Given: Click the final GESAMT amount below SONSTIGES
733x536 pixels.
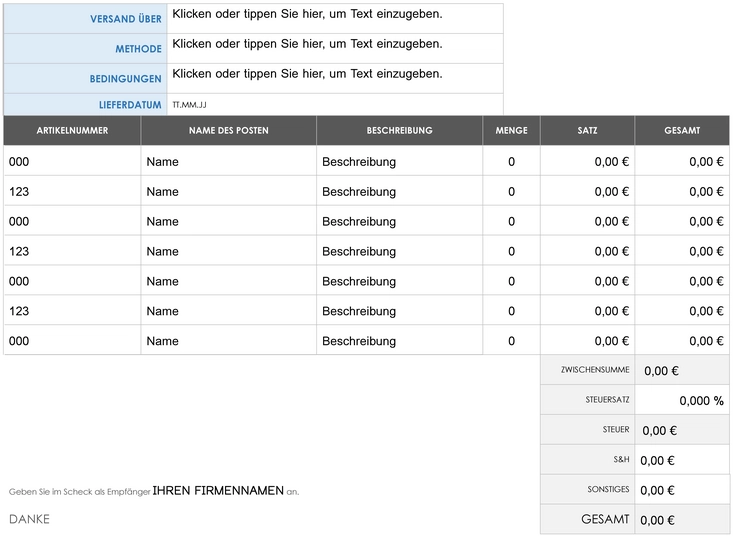Looking at the screenshot, I should [657, 521].
